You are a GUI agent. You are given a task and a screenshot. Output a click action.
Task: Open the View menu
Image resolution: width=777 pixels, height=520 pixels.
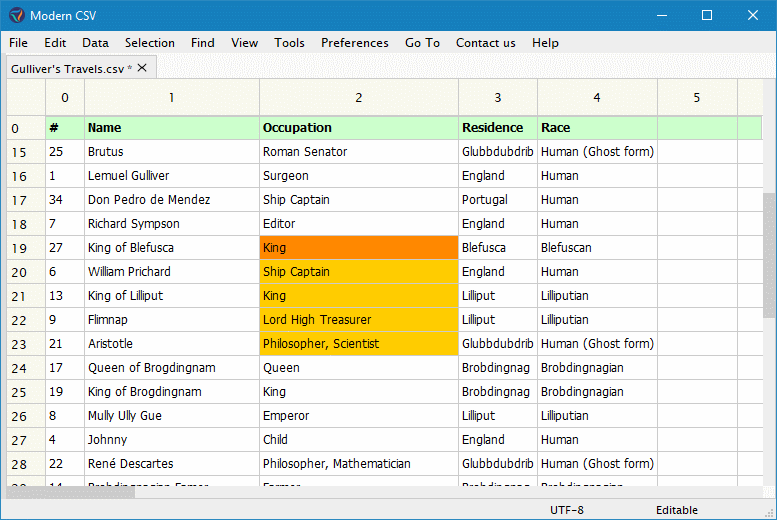(244, 43)
